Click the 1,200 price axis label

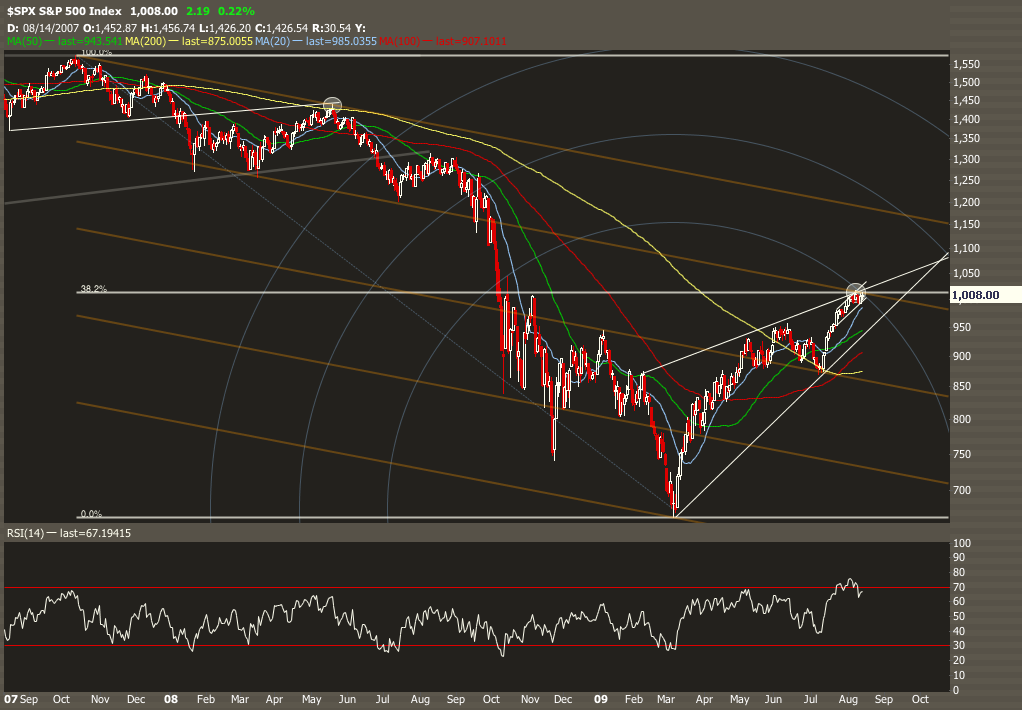click(966, 202)
